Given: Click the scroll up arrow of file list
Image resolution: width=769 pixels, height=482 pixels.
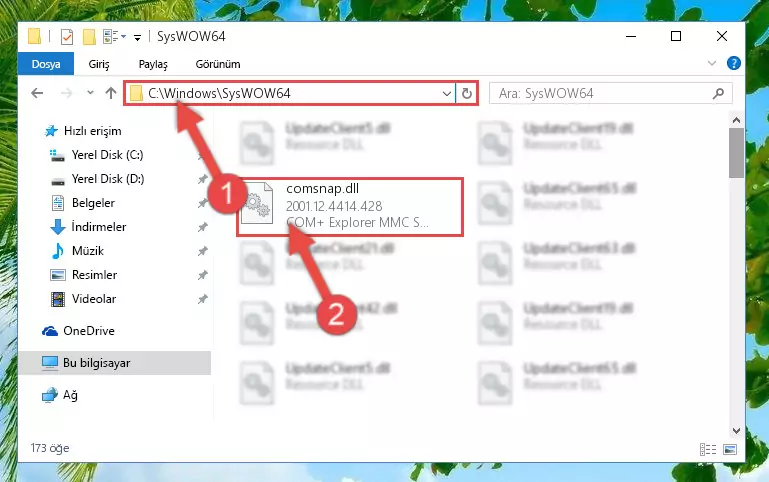Looking at the screenshot, I should (736, 120).
